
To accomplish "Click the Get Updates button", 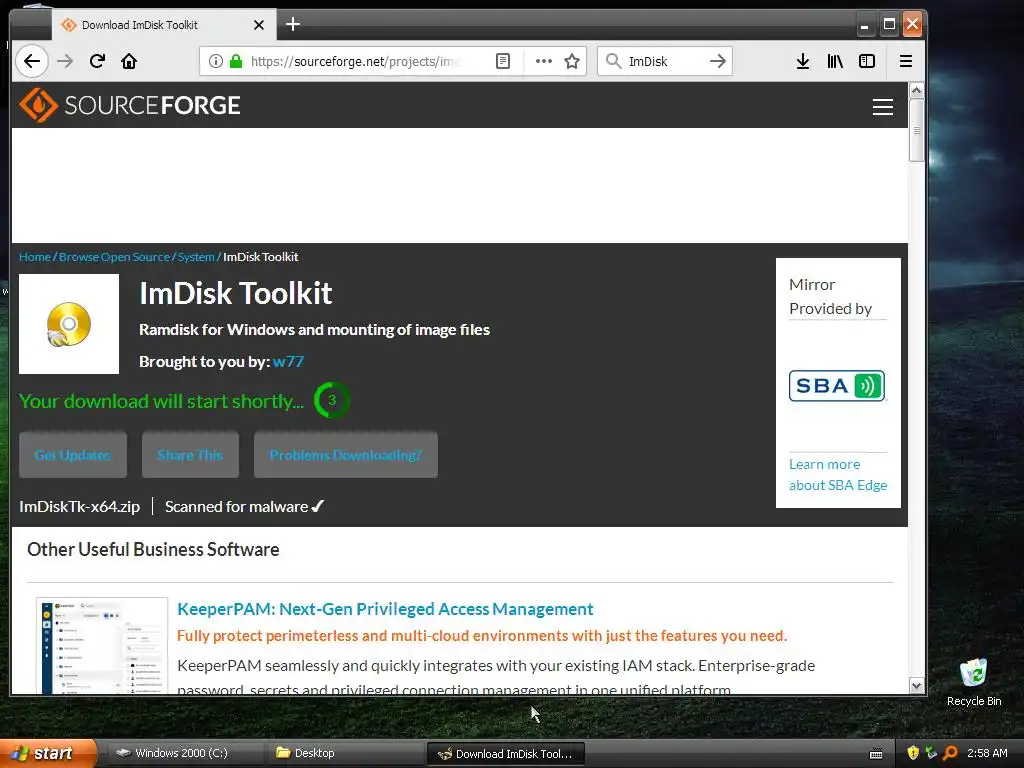I will (x=72, y=455).
